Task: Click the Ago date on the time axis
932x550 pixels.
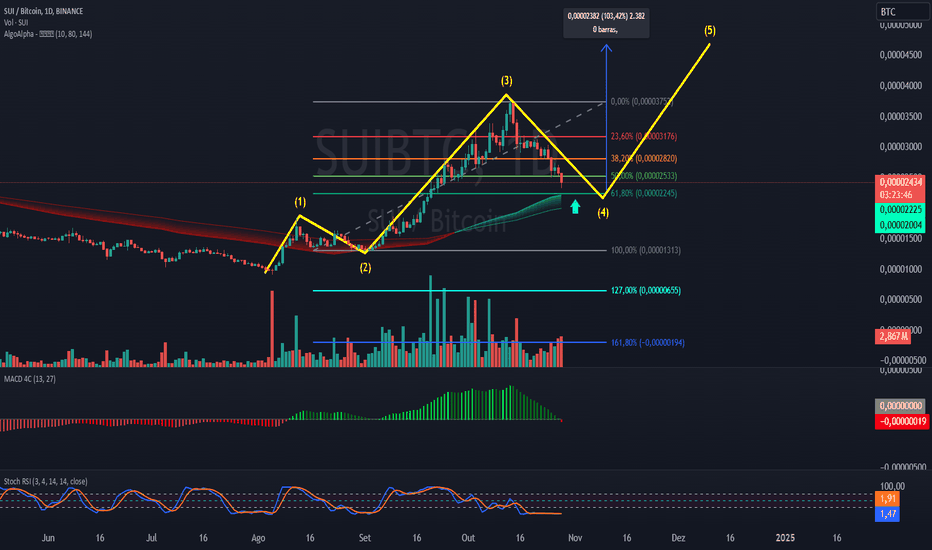Action: click(x=258, y=538)
